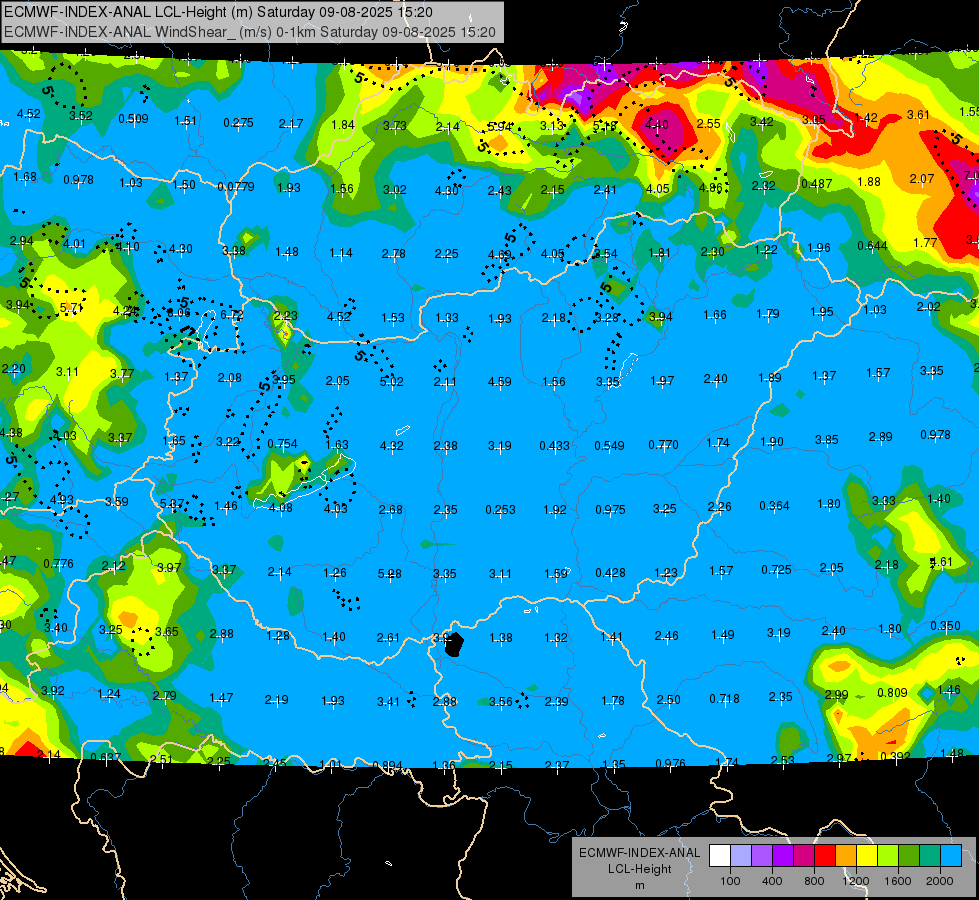Image resolution: width=979 pixels, height=900 pixels.
Task: Click the unit 'm' in the legend box
Action: tap(640, 886)
